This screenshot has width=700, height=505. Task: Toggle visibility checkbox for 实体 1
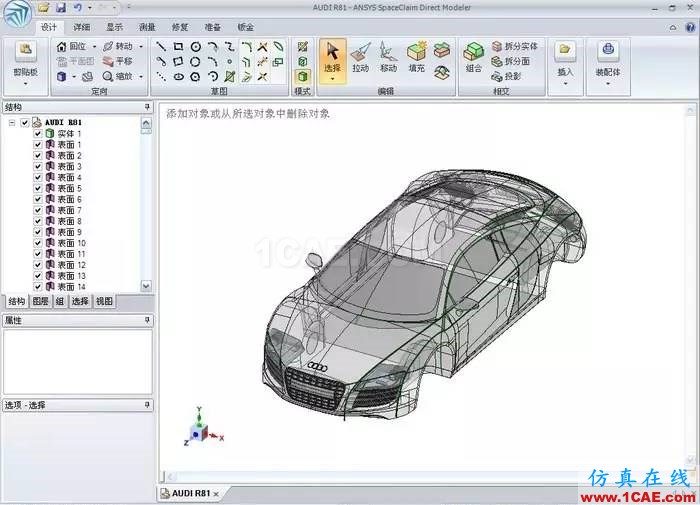(38, 134)
